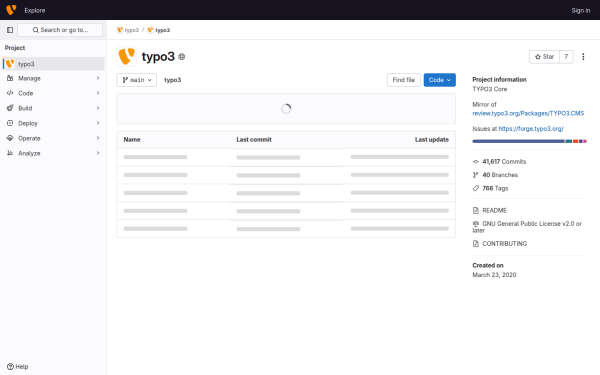Click the Help question mark icon
The image size is (600, 375).
click(x=10, y=367)
